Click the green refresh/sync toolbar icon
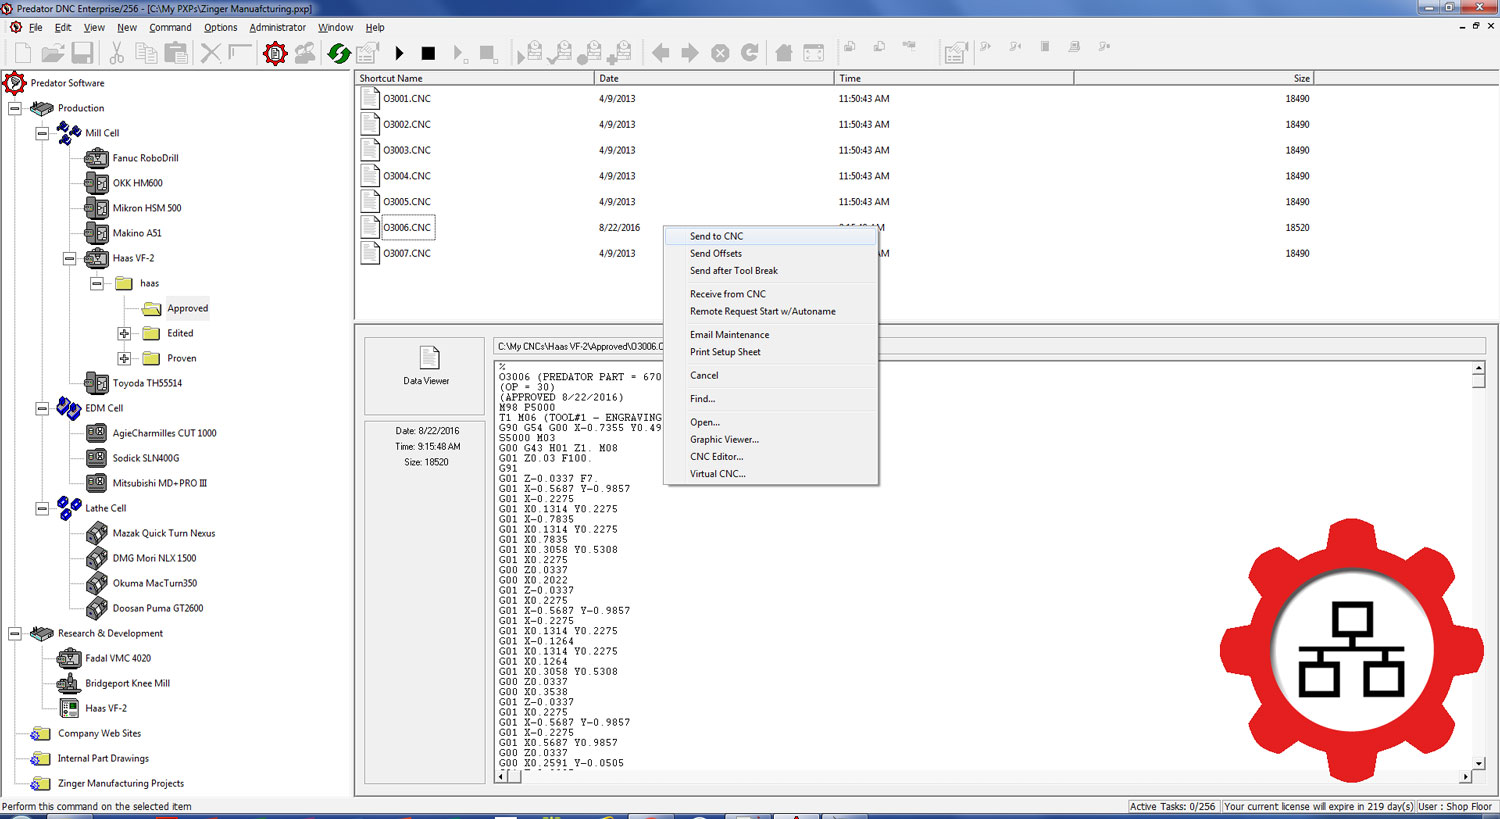Screen dimensions: 1500x819 (338, 53)
